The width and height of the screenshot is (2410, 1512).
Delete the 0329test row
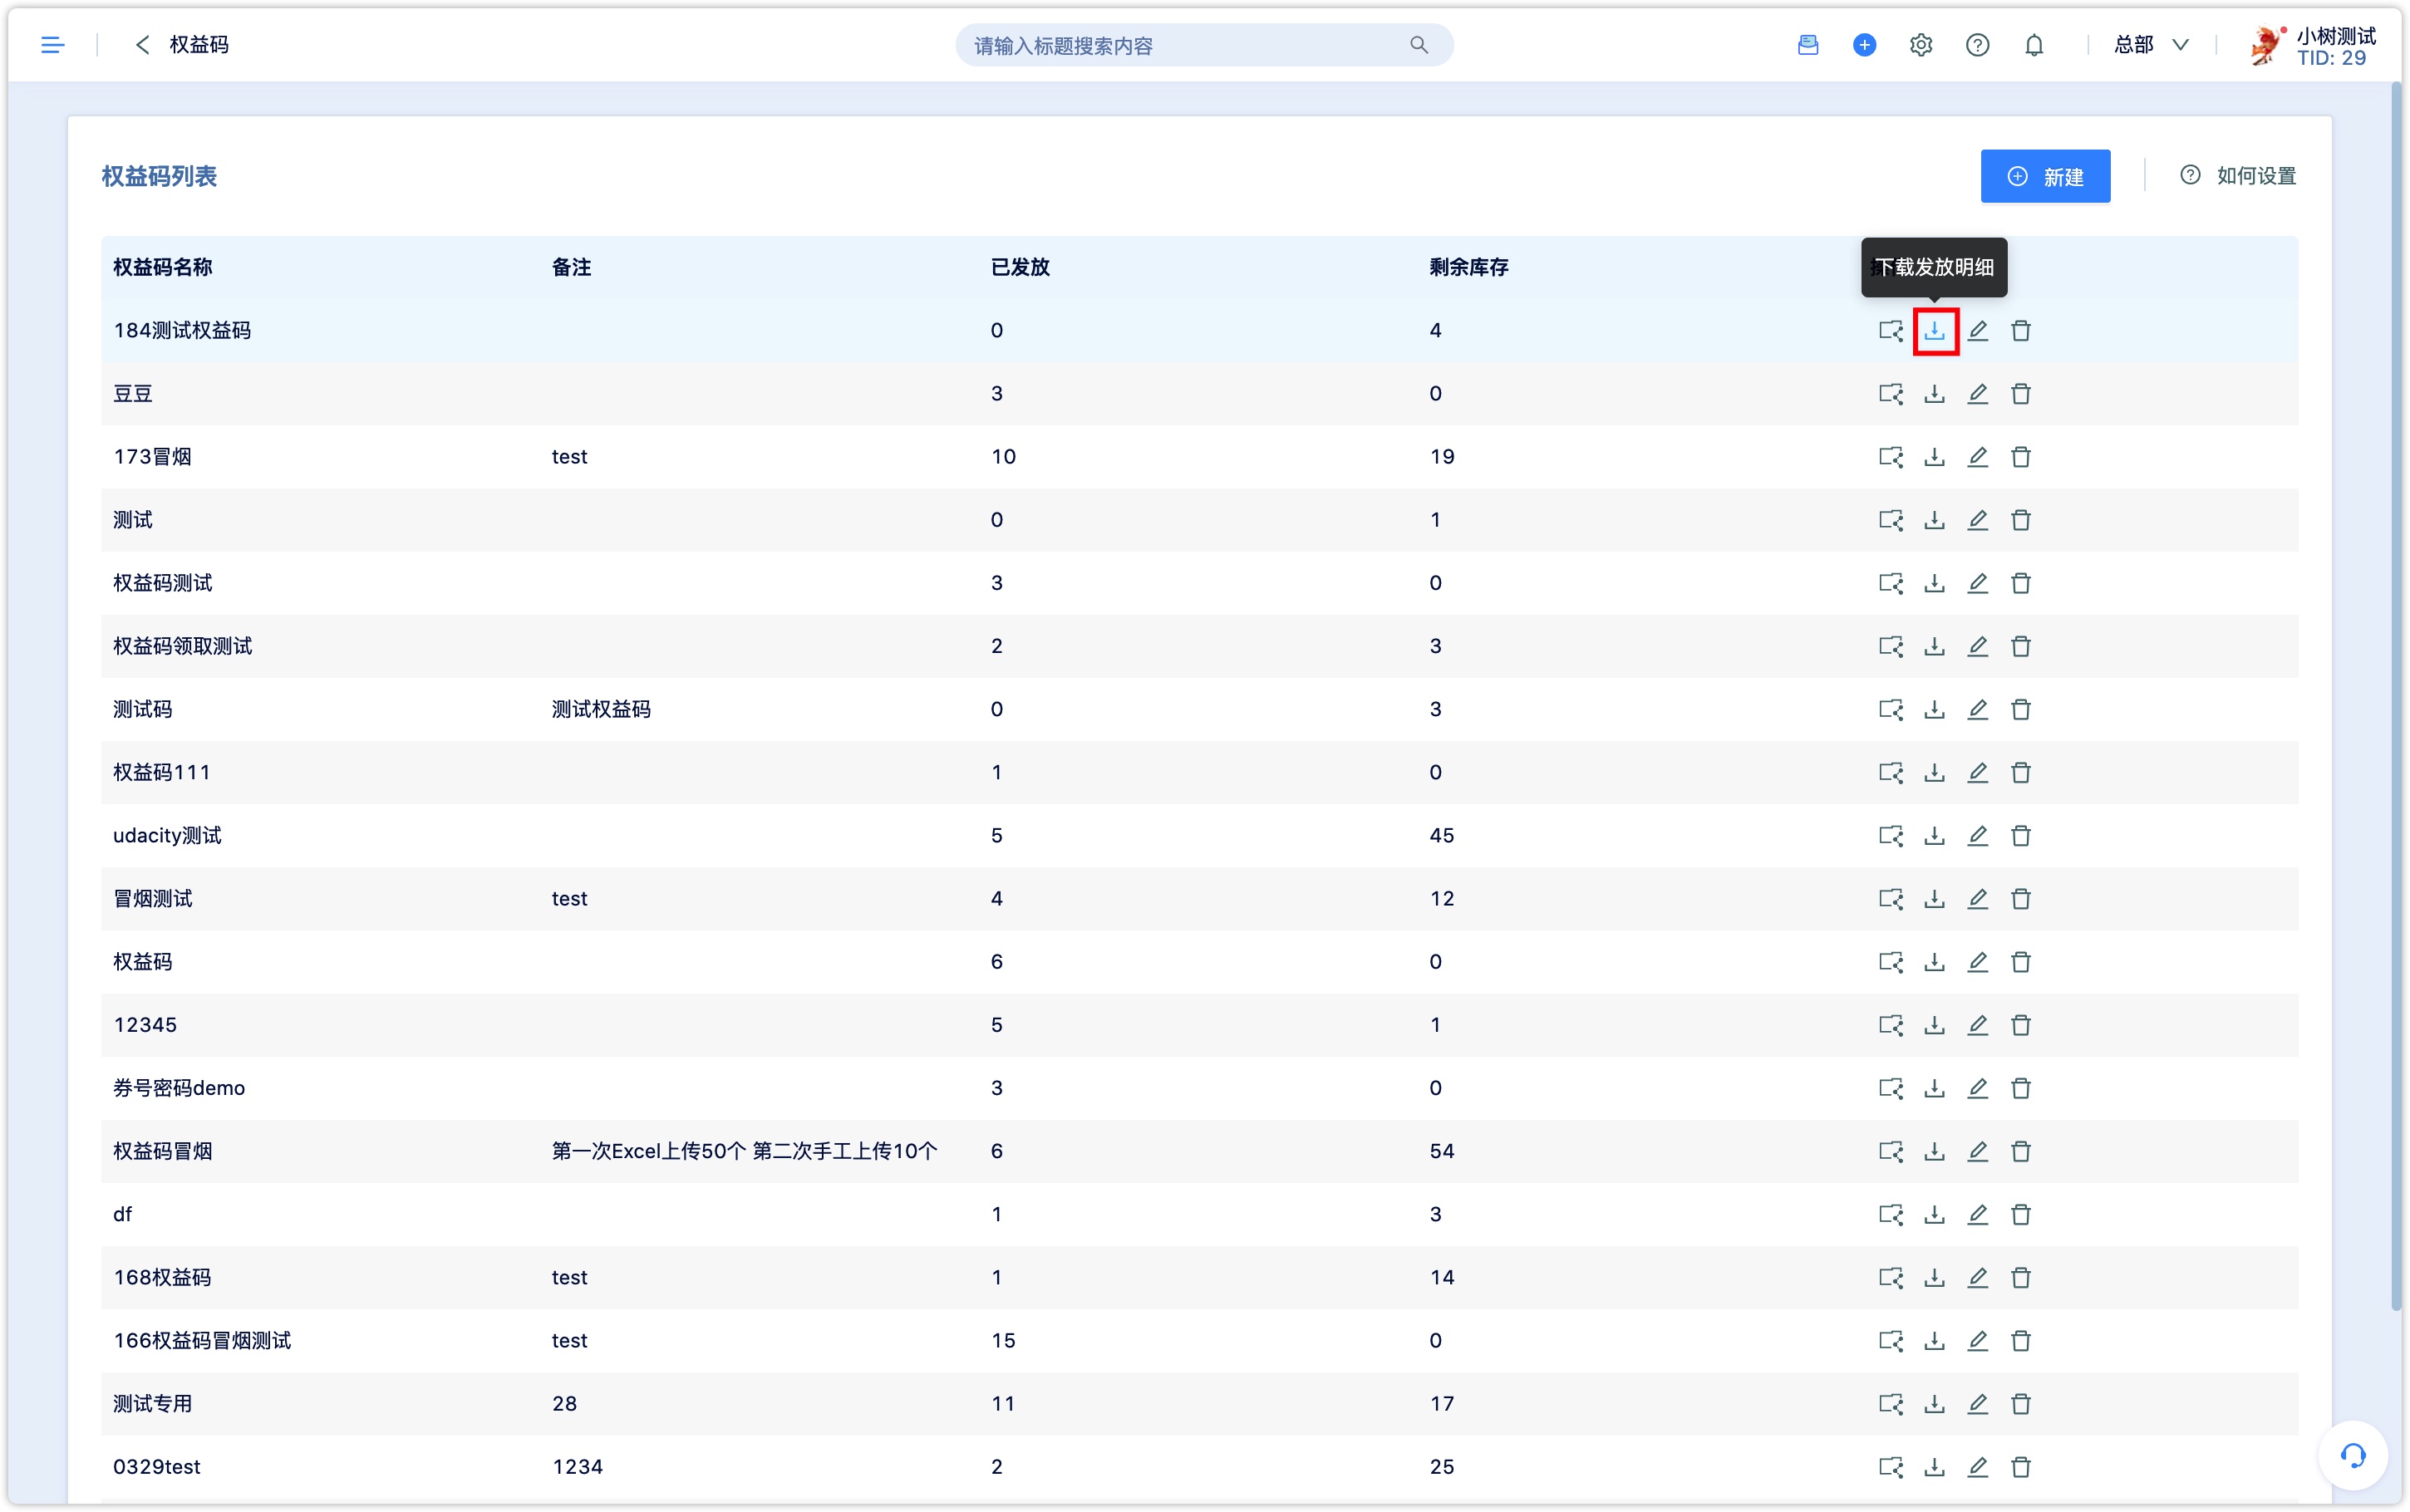(x=2020, y=1466)
